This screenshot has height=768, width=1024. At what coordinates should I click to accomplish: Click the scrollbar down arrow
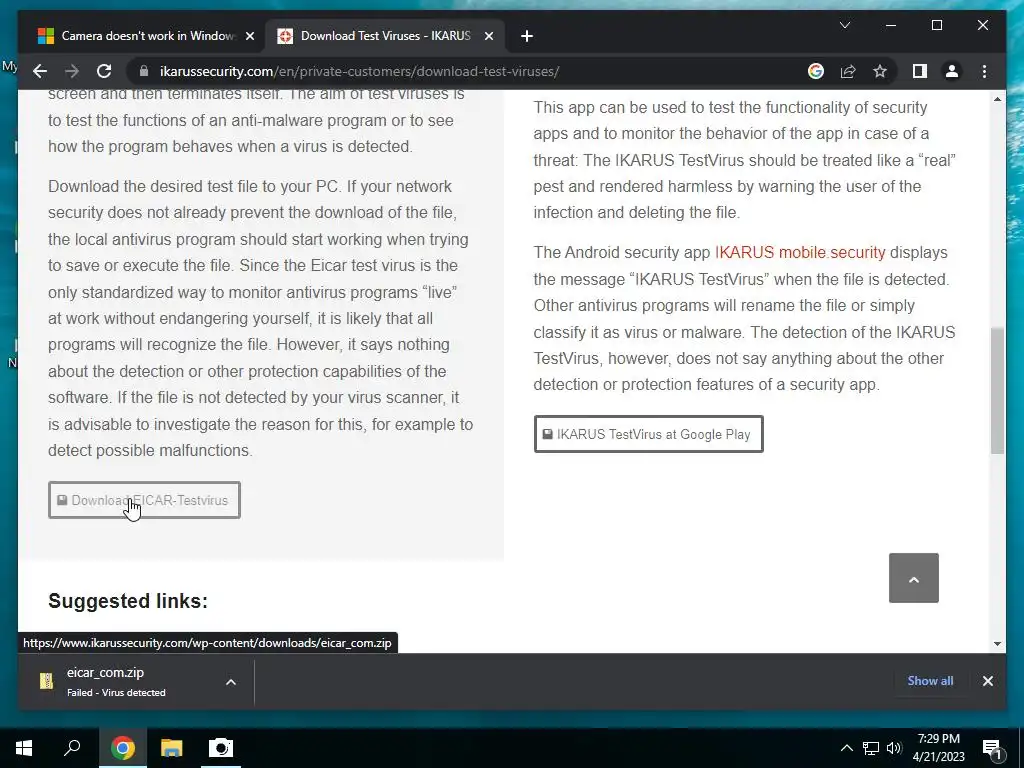997,643
